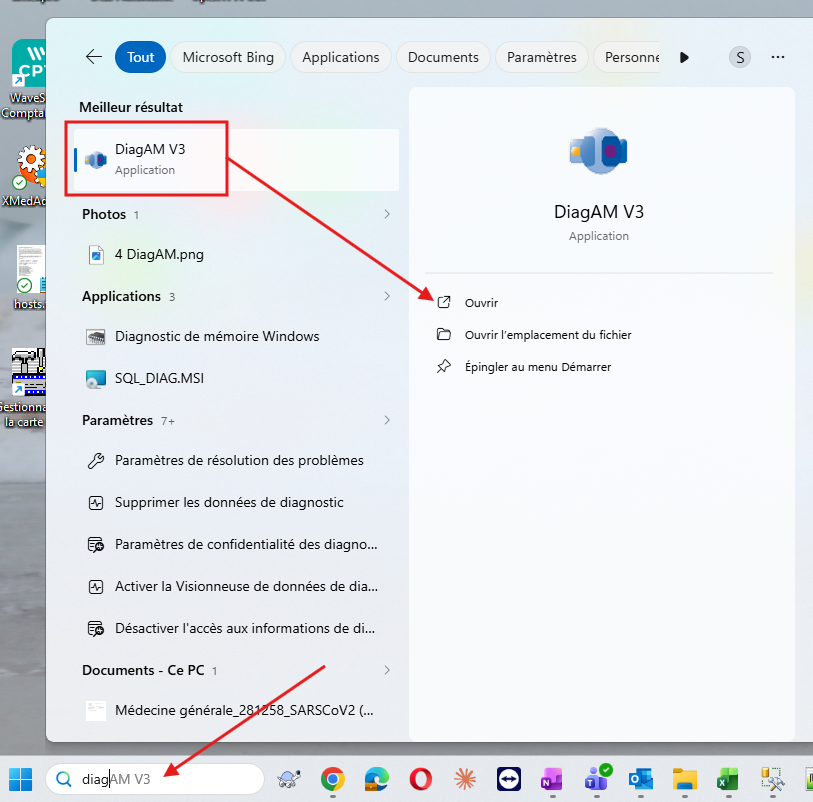This screenshot has height=802, width=813.
Task: Select the WaveSoft Compta desktop shortcut
Action: pos(24,79)
